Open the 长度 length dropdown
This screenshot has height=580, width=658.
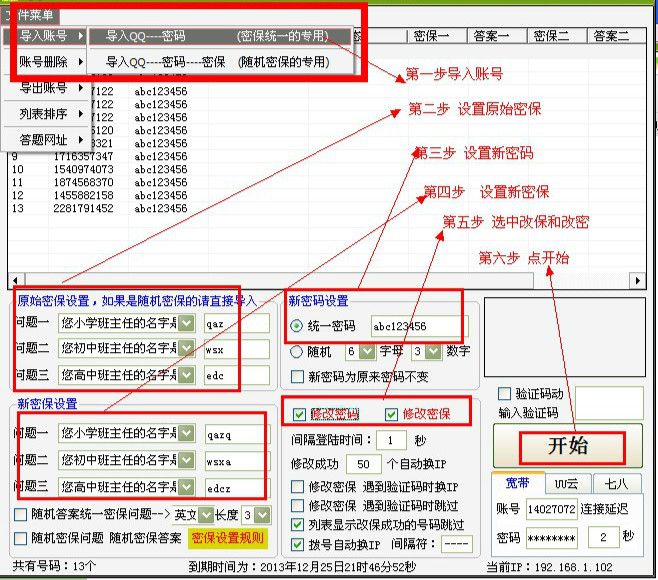[x=262, y=514]
